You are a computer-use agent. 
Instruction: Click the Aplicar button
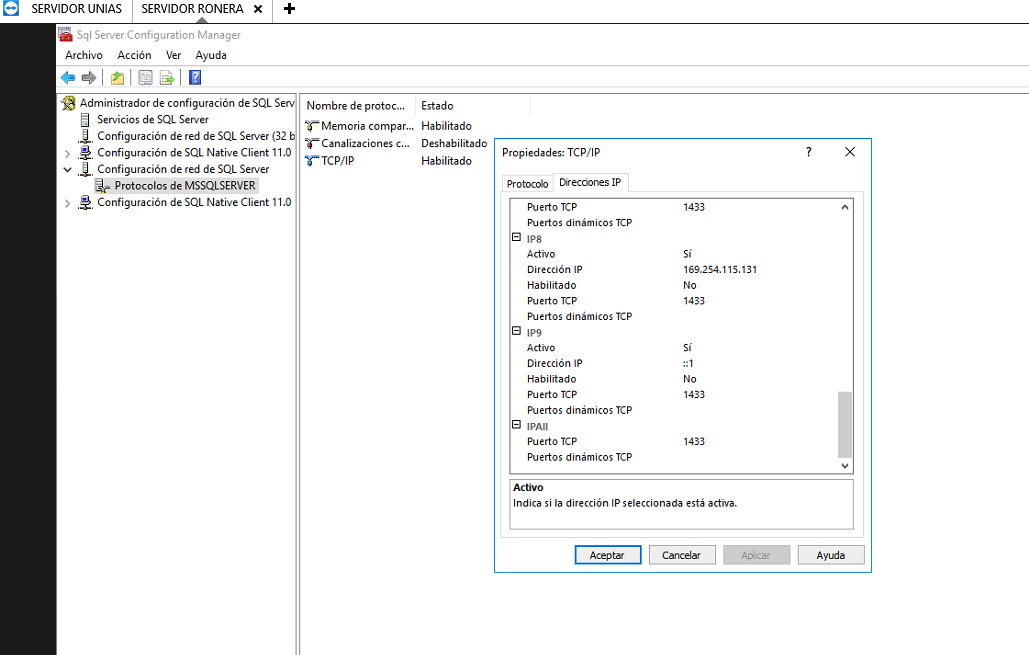tap(756, 555)
